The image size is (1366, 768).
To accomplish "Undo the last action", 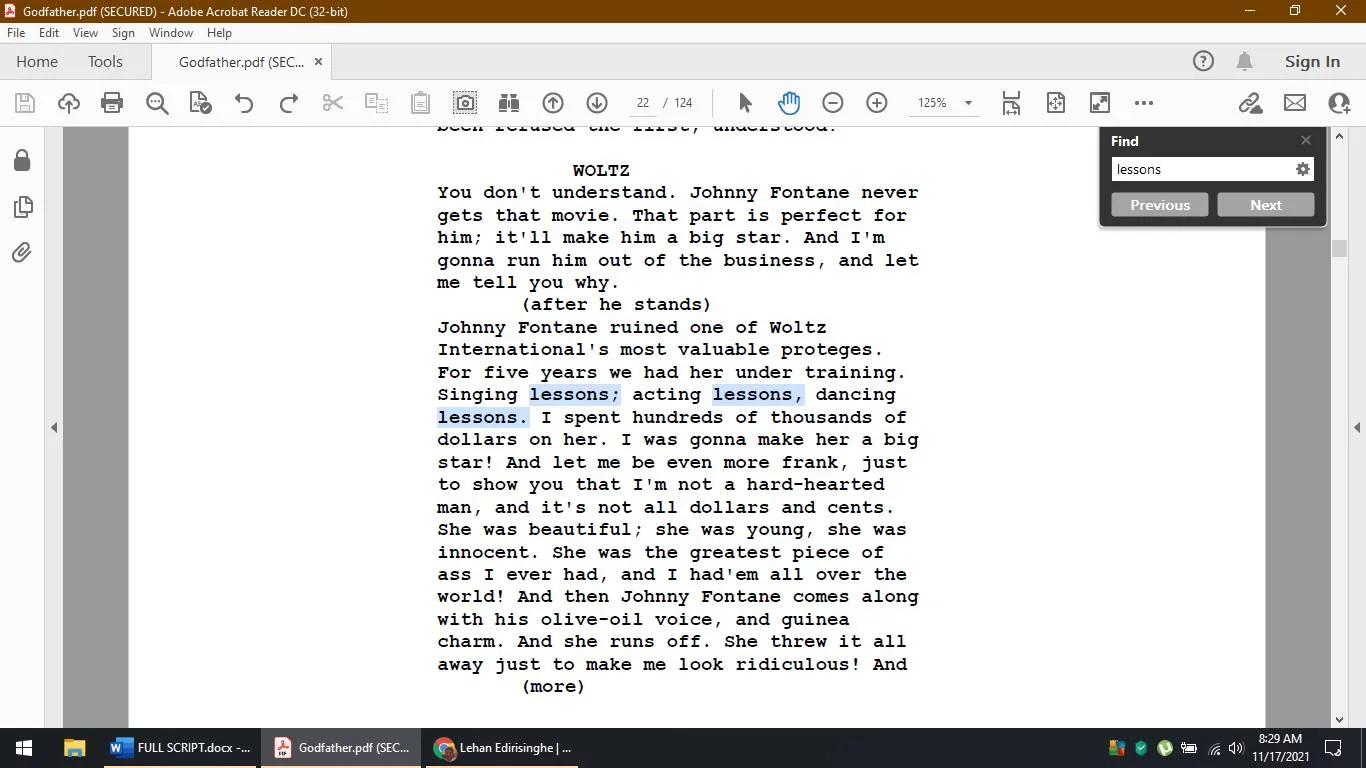I will point(244,103).
